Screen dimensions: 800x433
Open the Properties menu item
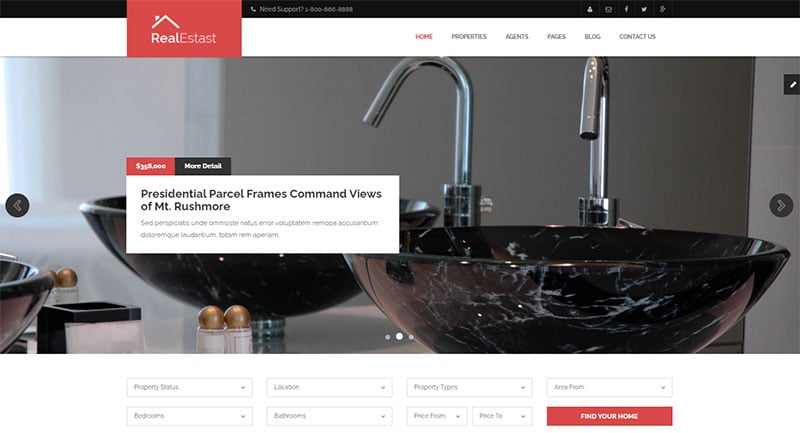coord(469,37)
